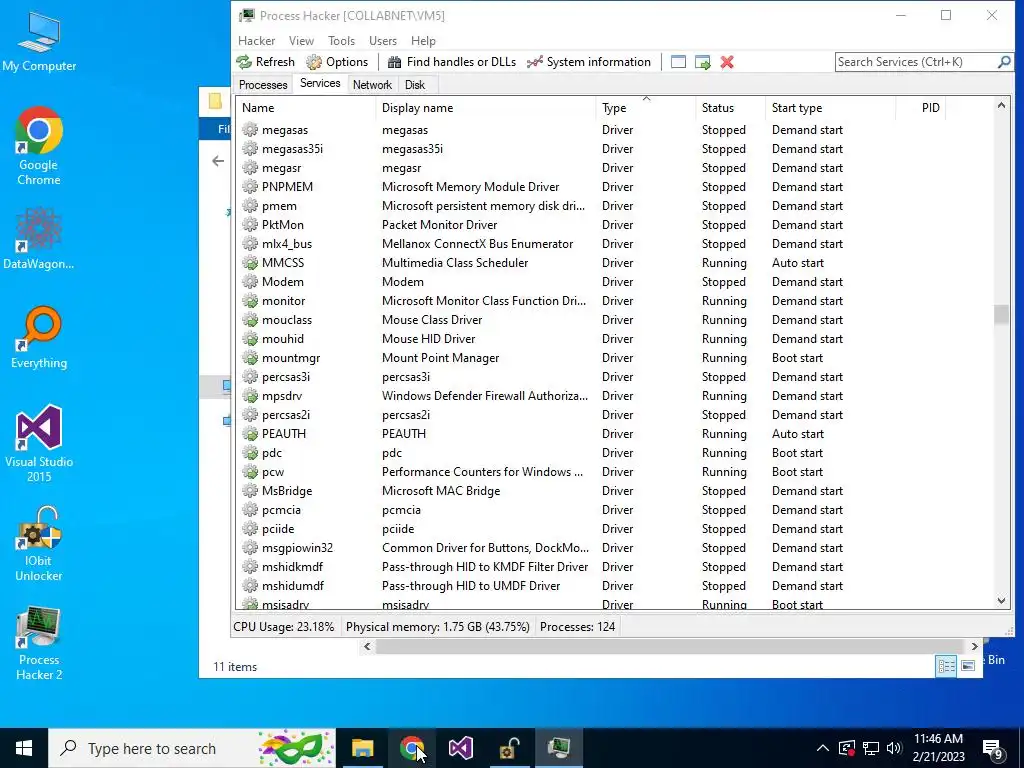Image resolution: width=1024 pixels, height=768 pixels.
Task: Open the Hacker menu
Action: [x=257, y=40]
